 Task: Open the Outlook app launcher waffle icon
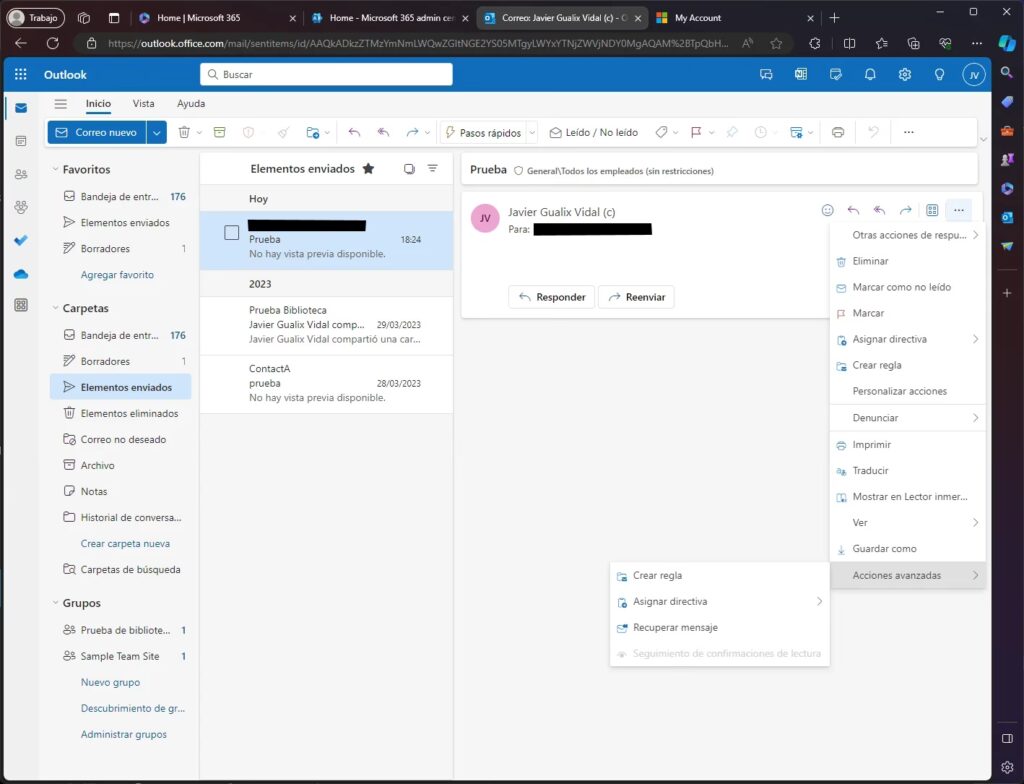click(x=21, y=75)
